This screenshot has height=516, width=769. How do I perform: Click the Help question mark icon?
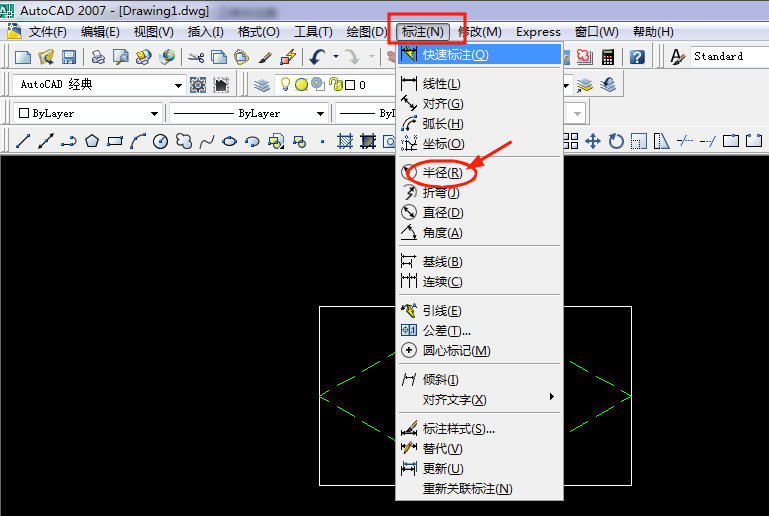[x=637, y=57]
